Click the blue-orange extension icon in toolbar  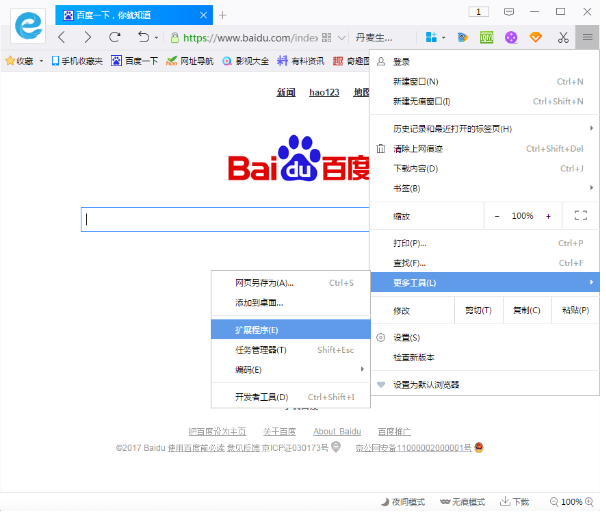tap(462, 37)
